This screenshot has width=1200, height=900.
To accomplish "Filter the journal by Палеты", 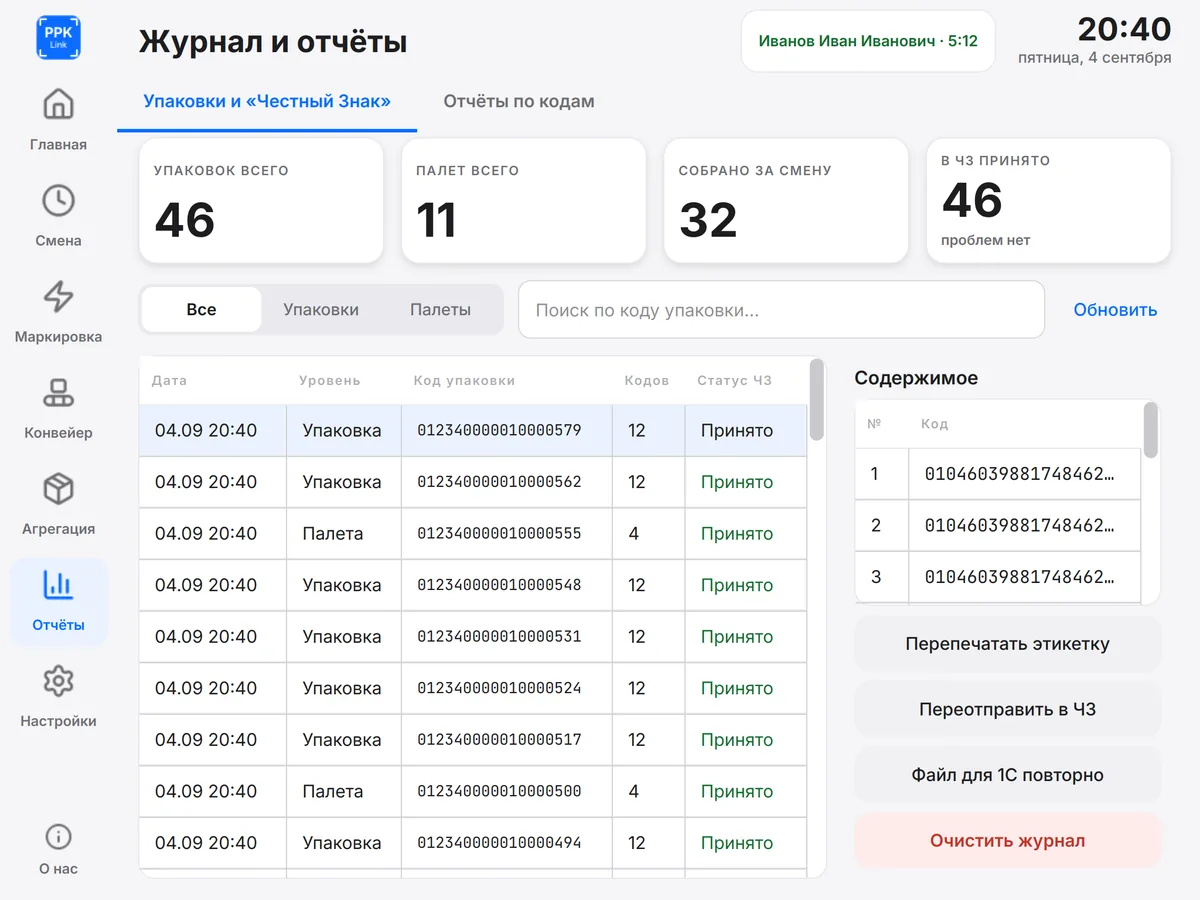I will [440, 310].
